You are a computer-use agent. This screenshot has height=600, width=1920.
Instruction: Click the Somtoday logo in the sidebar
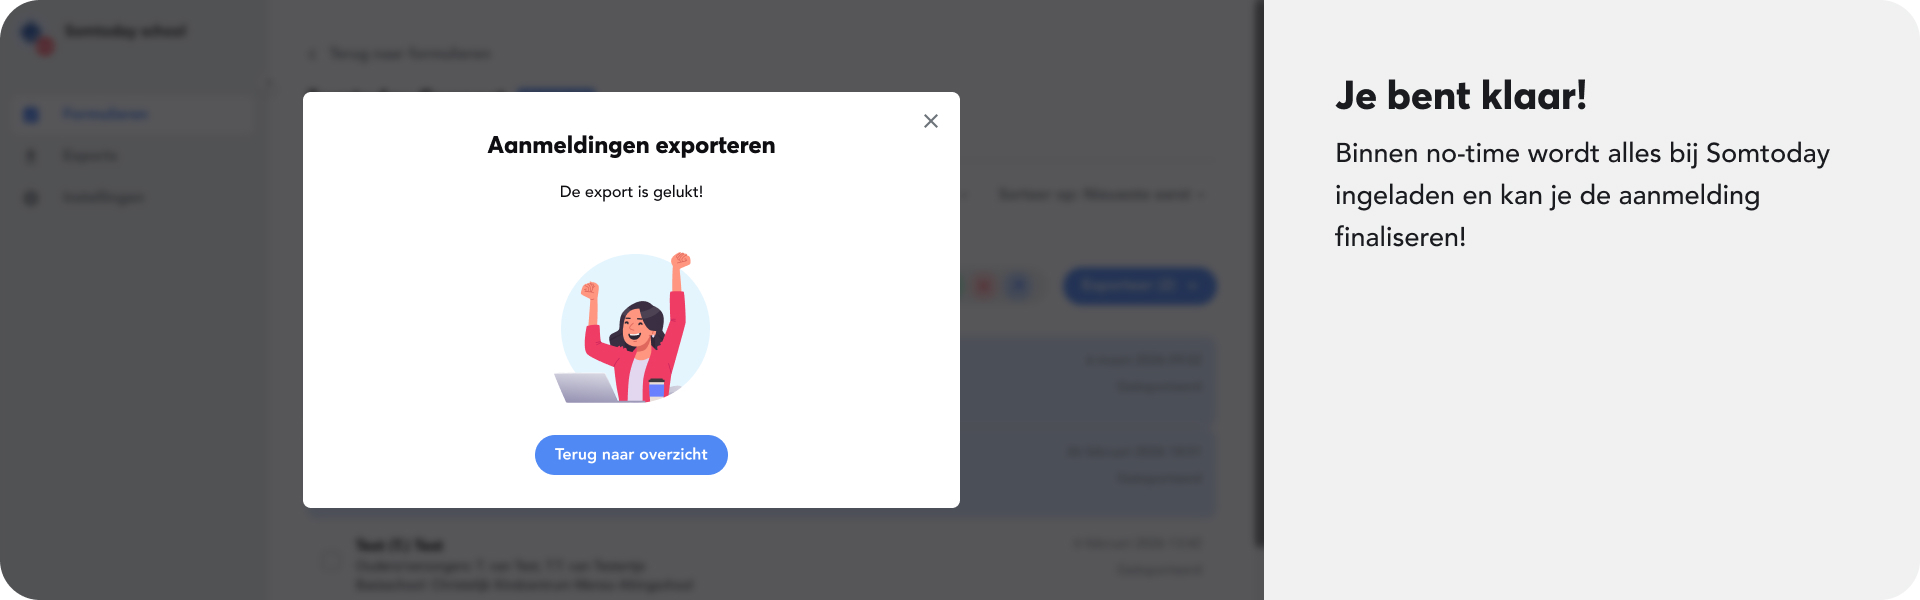click(37, 38)
